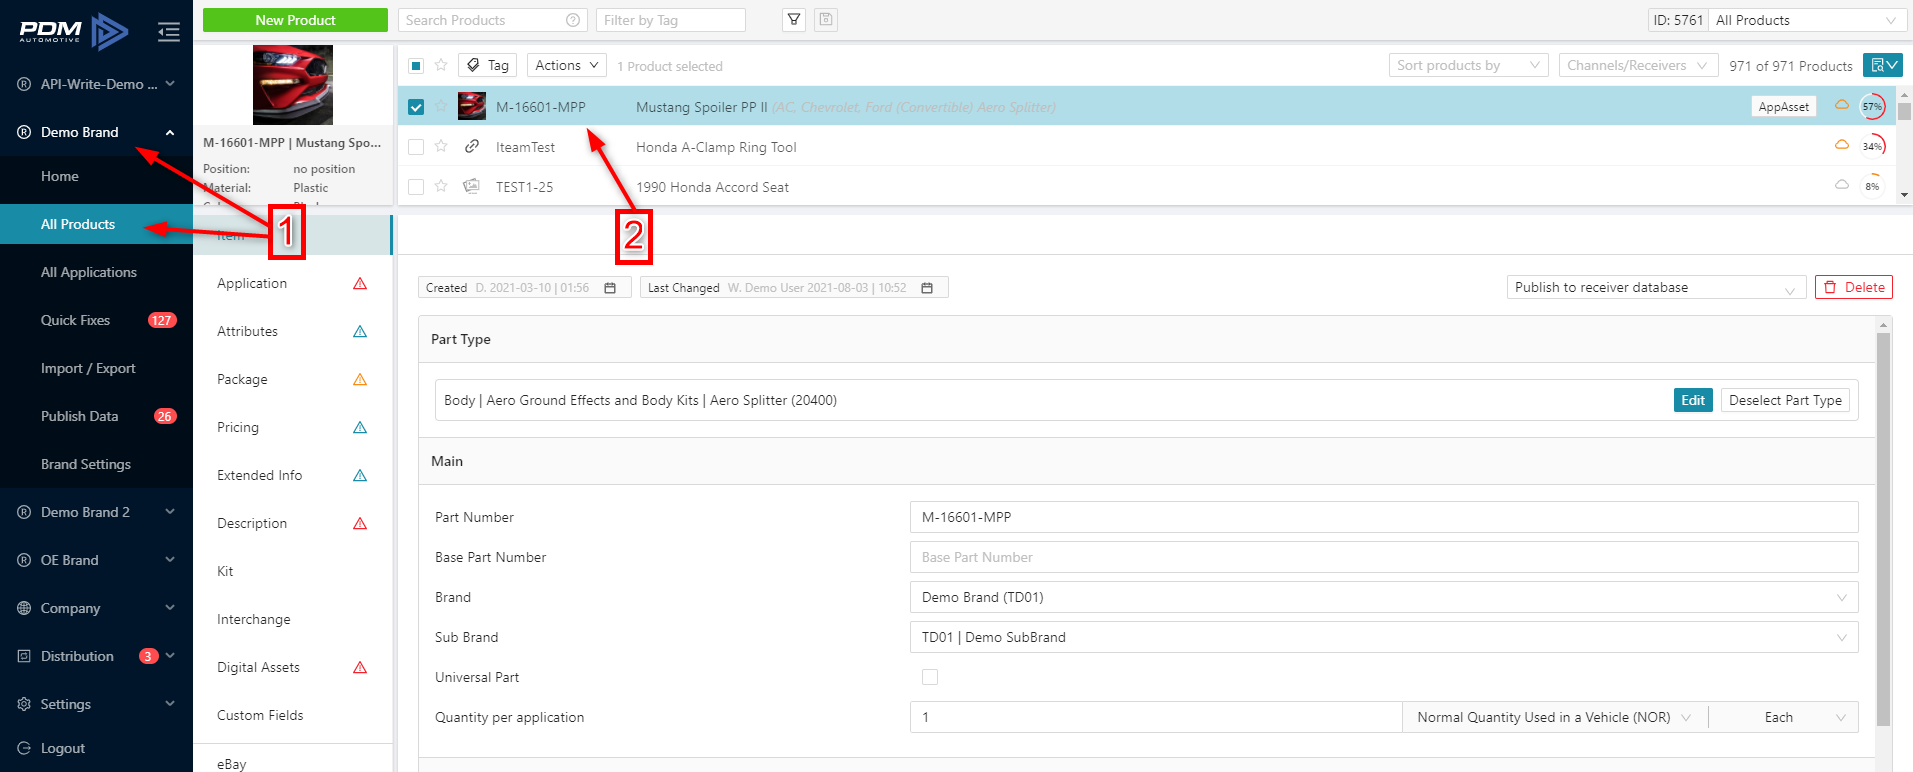Click the 127 badge on Quick Fixes
The width and height of the screenshot is (1913, 772).
click(x=162, y=320)
